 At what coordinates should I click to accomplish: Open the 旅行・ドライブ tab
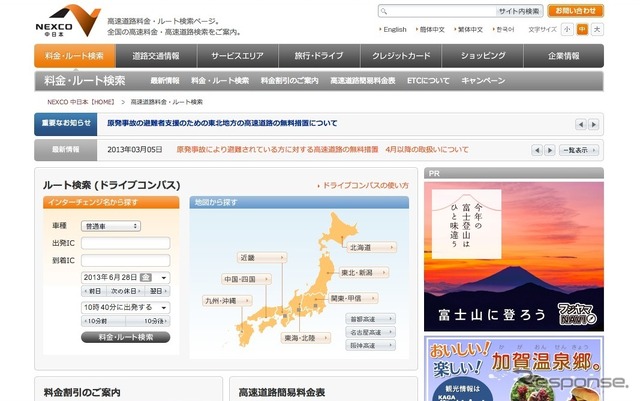coord(319,56)
